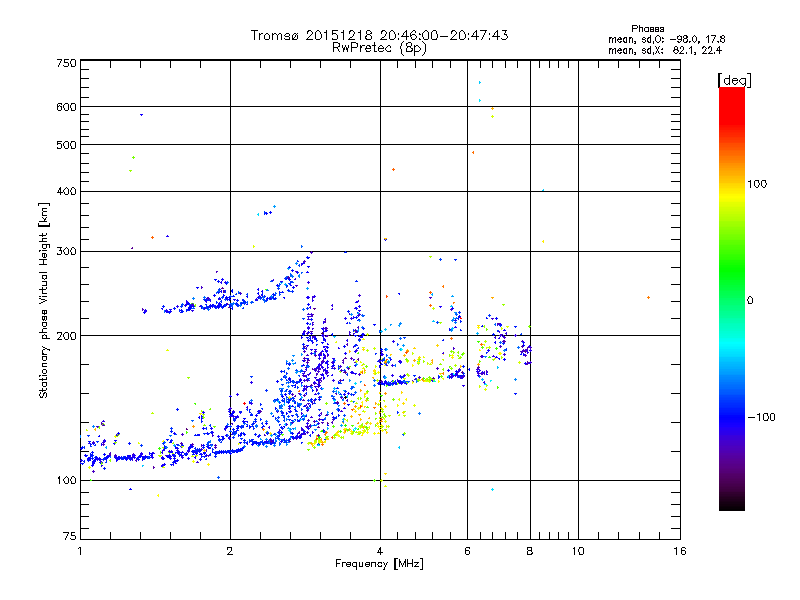
Task: Click the 'Frequency [MHz]' axis label
Action: tap(379, 564)
